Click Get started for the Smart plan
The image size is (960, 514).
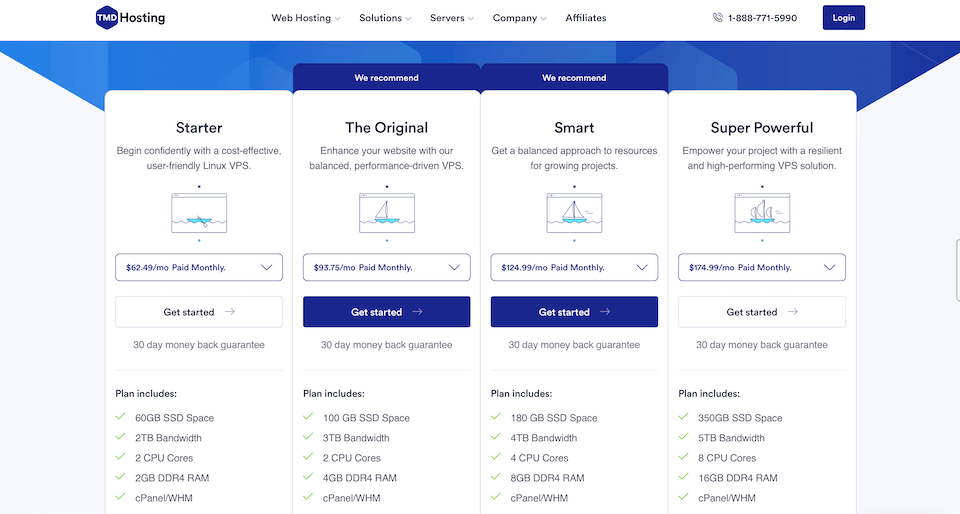[574, 312]
